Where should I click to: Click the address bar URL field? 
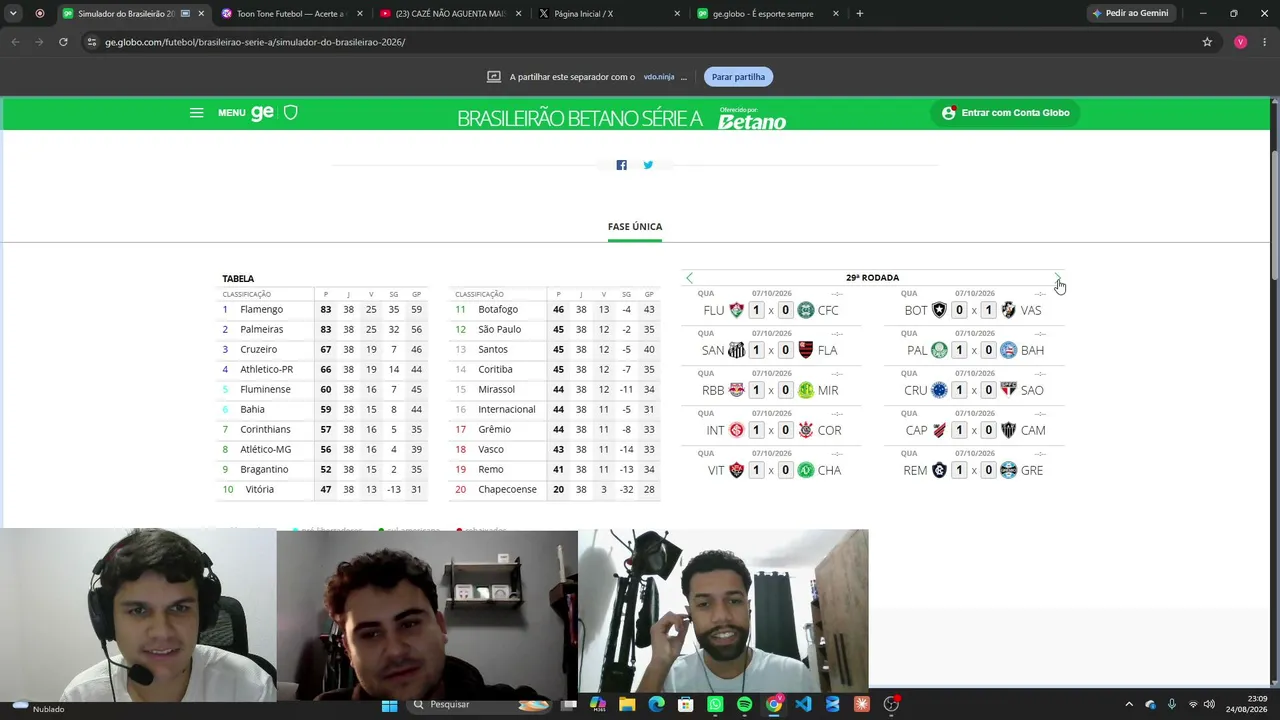pos(640,42)
